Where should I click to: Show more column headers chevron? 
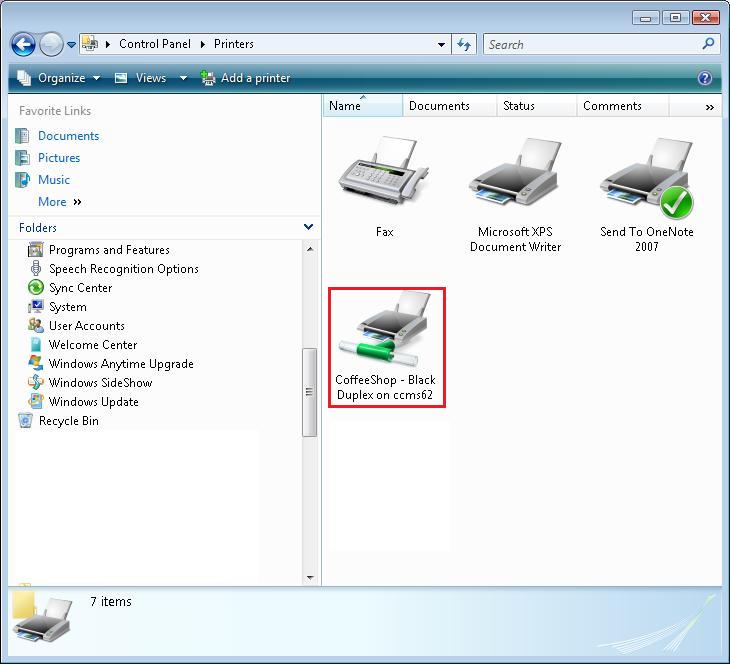710,106
